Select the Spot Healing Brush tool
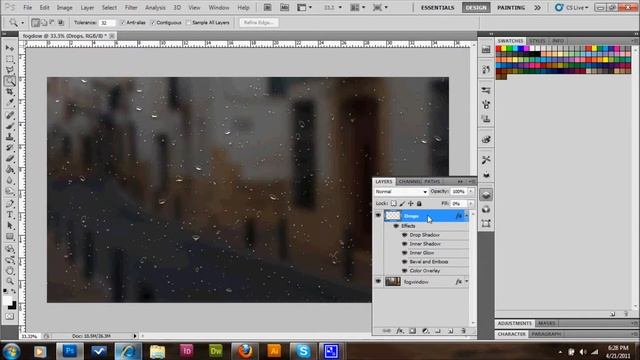Viewport: 640px width, 360px height. [10, 116]
